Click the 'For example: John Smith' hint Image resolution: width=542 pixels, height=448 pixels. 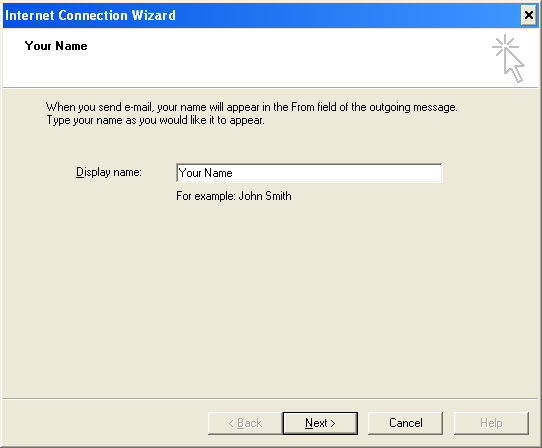234,196
